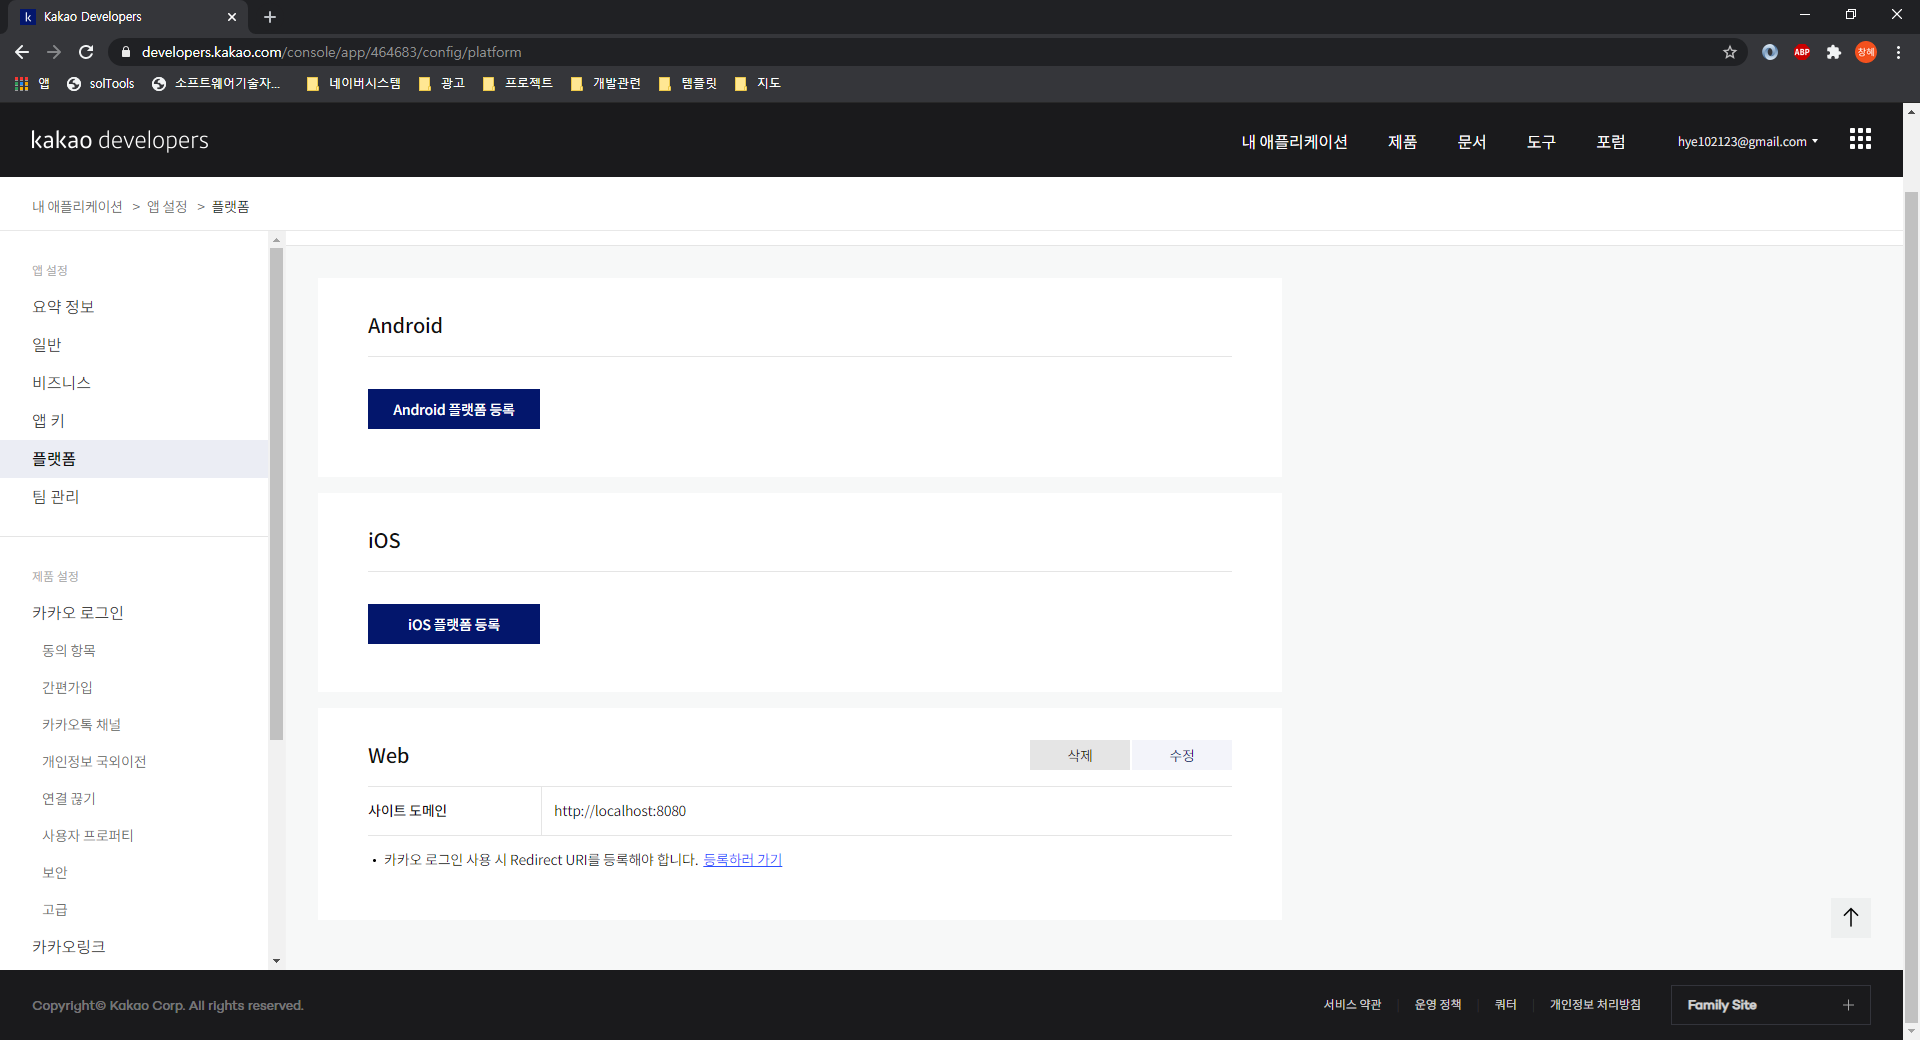Open the 포럼 menu
This screenshot has width=1920, height=1040.
[1610, 142]
